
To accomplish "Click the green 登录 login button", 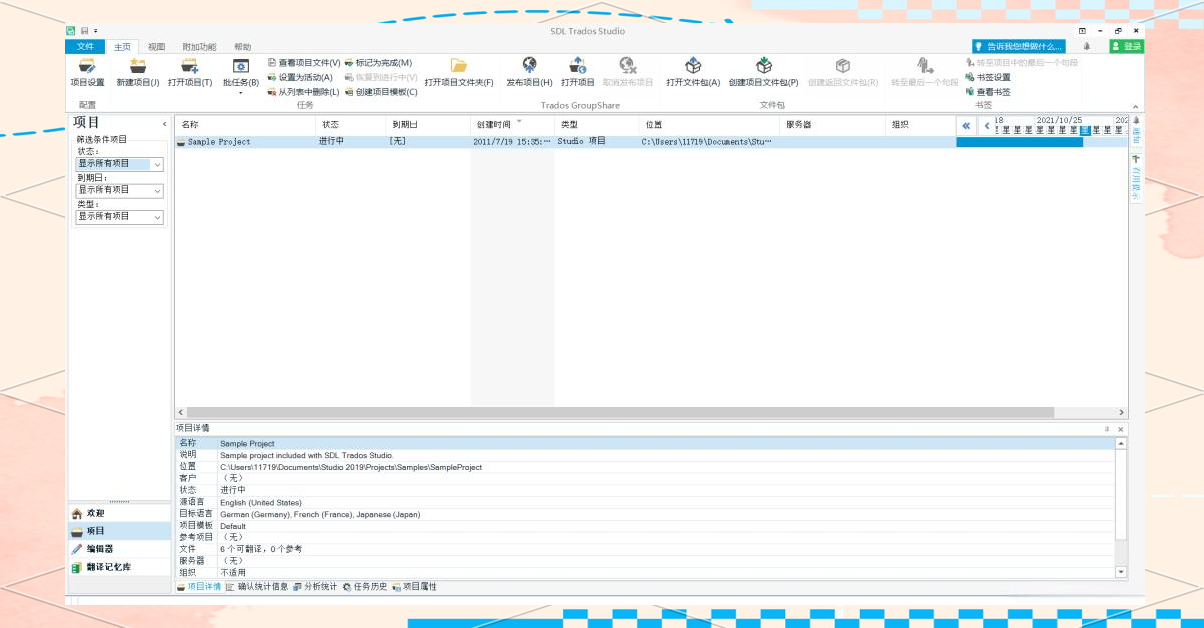I will point(1126,46).
